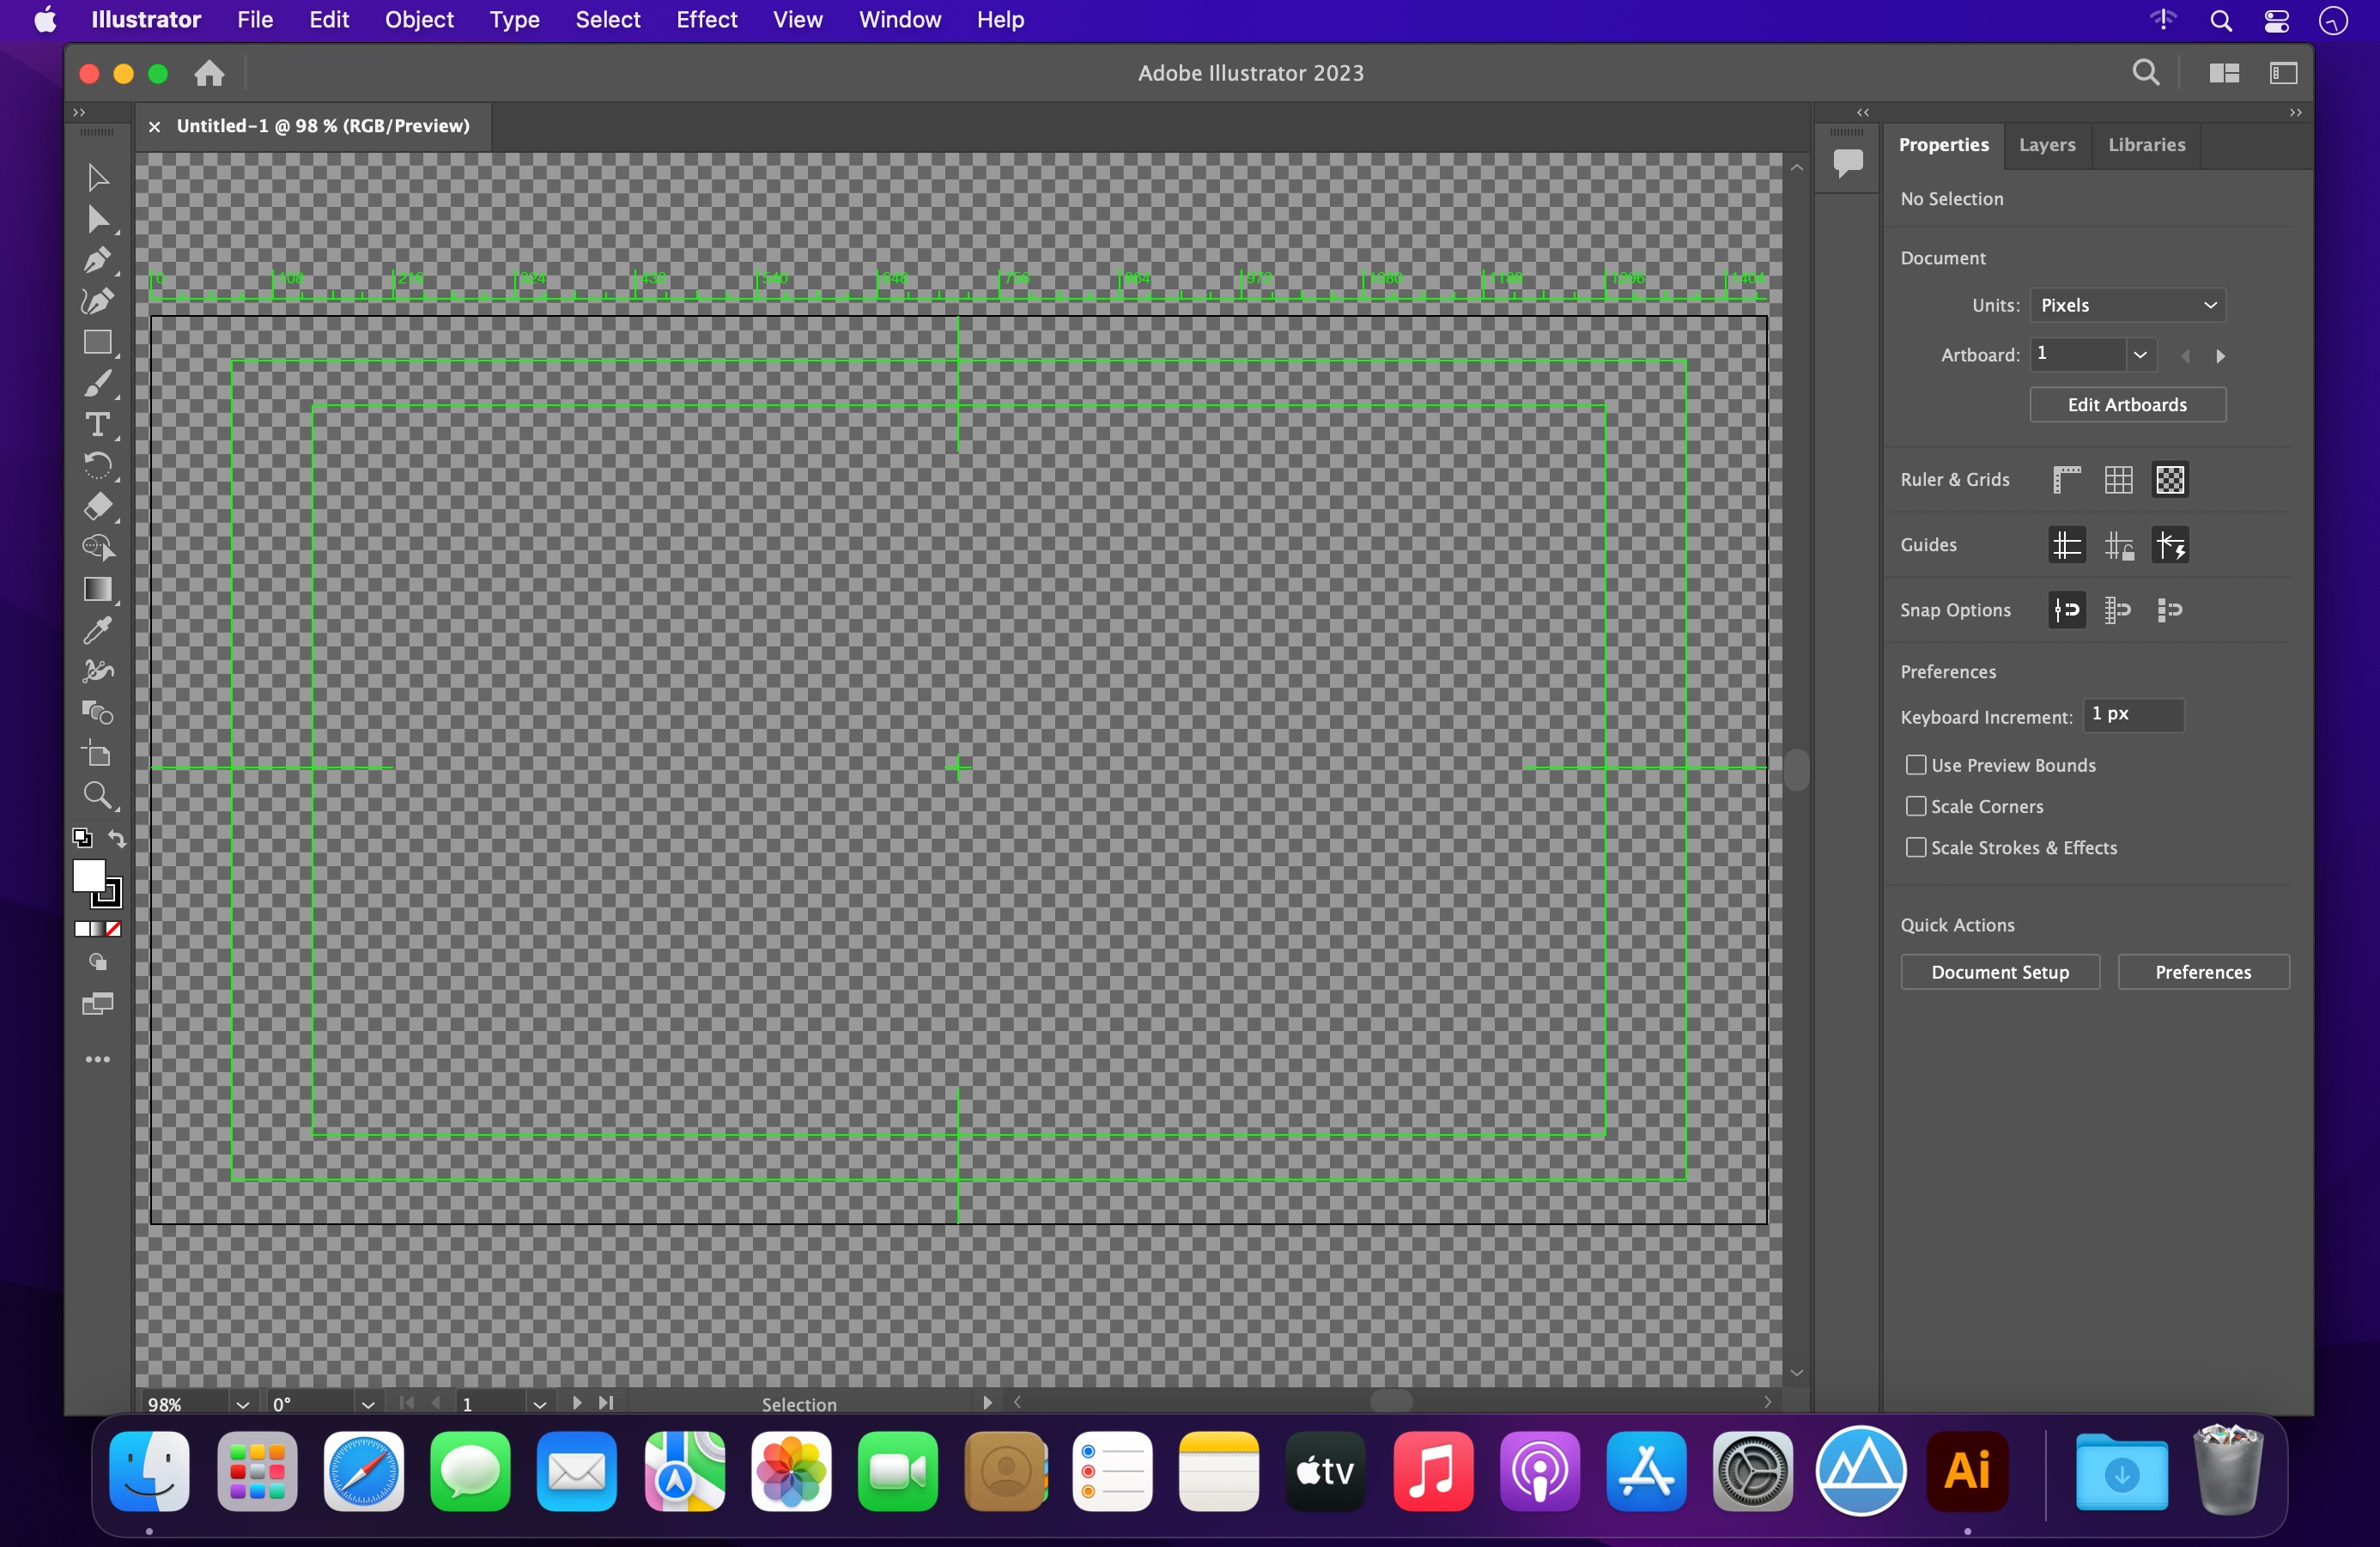
Task: Expand the Artboard number dropdown
Action: tap(2139, 354)
